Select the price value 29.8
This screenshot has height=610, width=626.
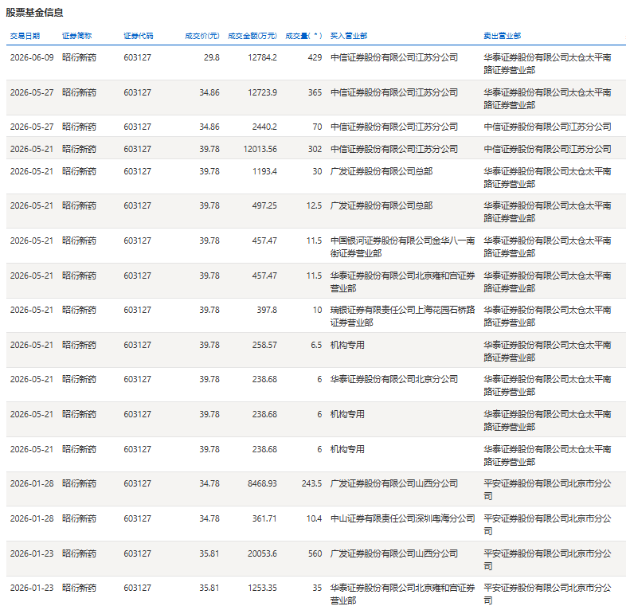coord(212,57)
